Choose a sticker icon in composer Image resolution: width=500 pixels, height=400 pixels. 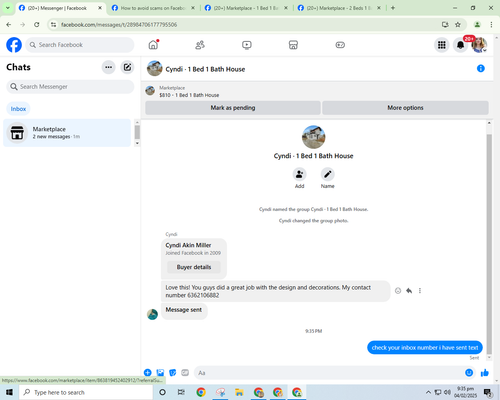[x=173, y=373]
